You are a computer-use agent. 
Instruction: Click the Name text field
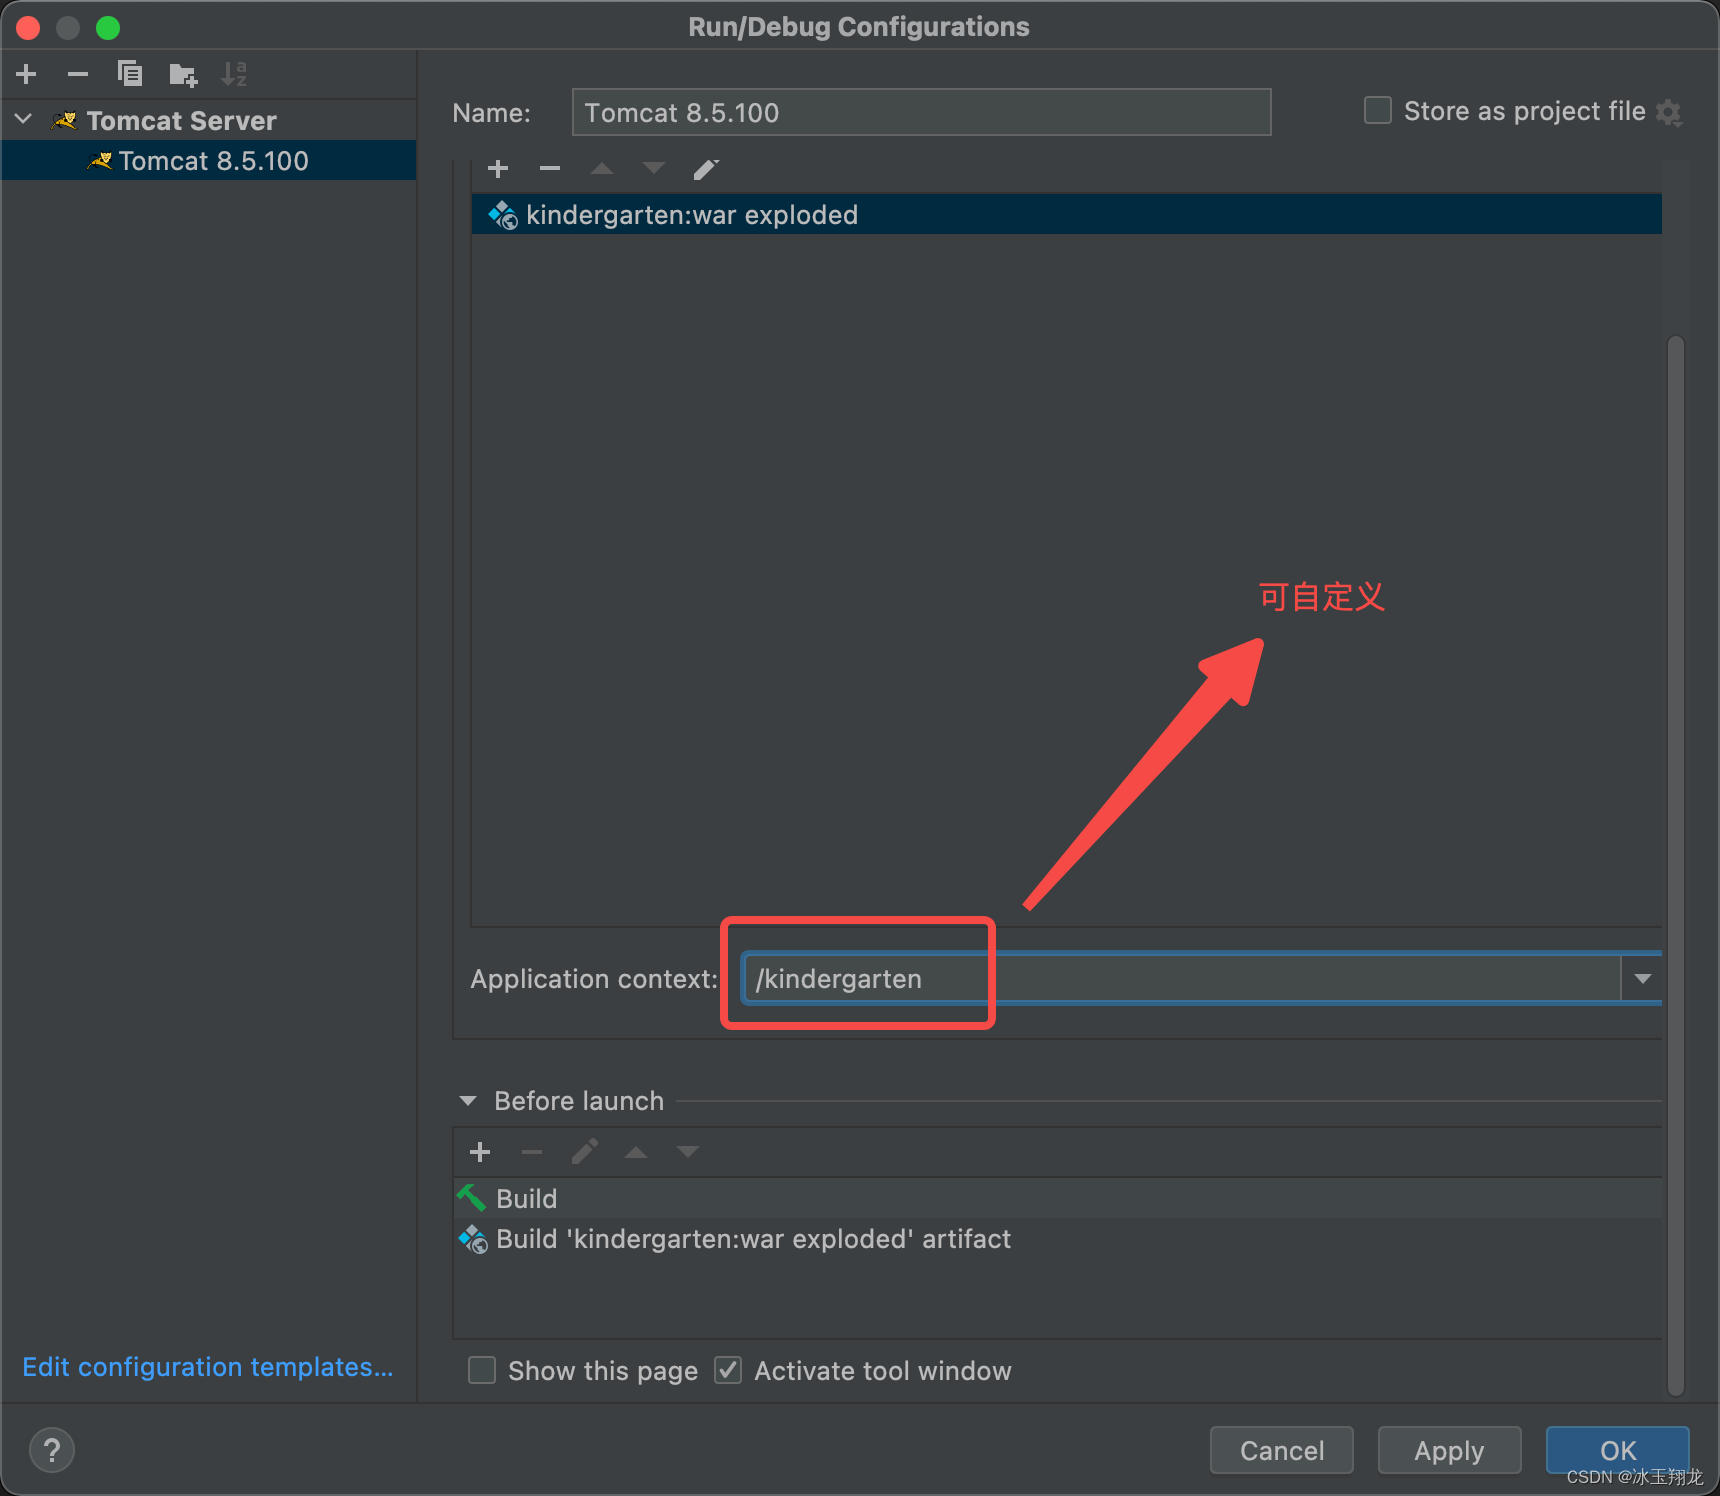tap(920, 112)
